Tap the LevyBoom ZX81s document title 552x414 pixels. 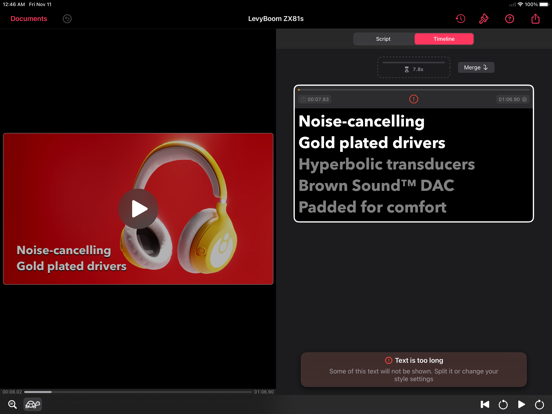click(276, 19)
